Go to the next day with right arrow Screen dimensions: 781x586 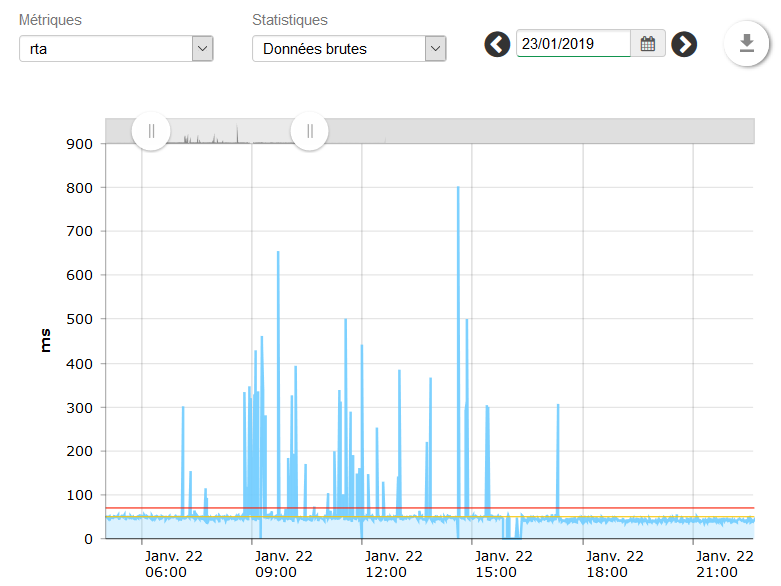pos(684,44)
